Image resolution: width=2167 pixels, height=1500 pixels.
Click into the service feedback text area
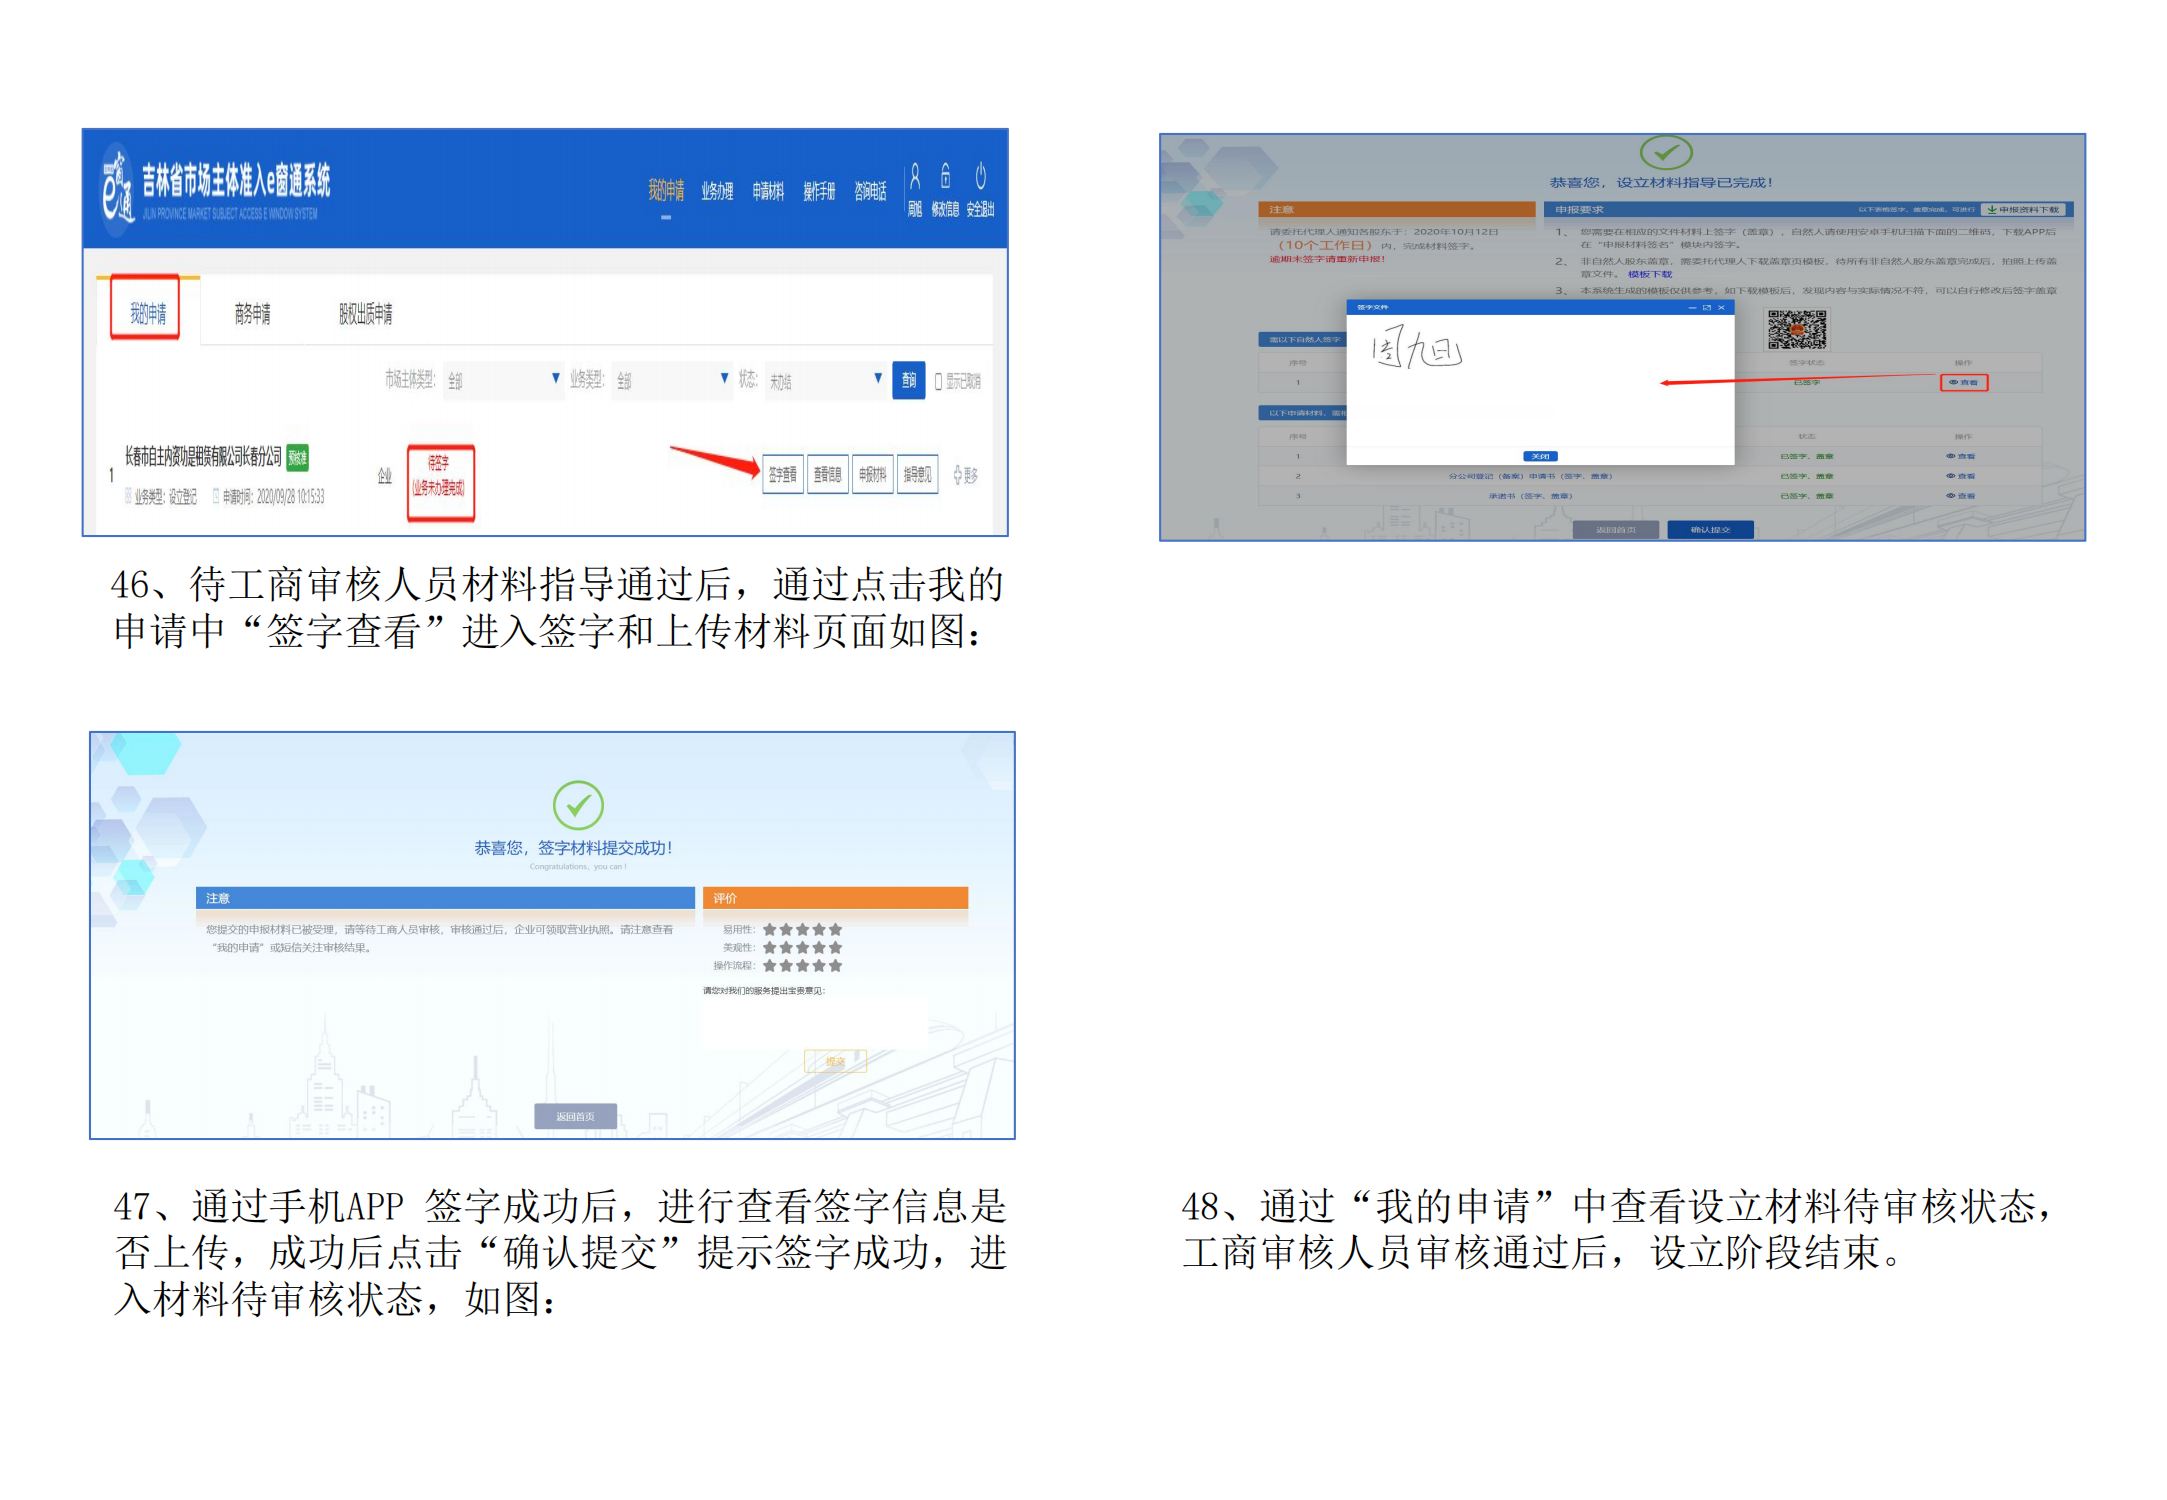pos(815,1023)
